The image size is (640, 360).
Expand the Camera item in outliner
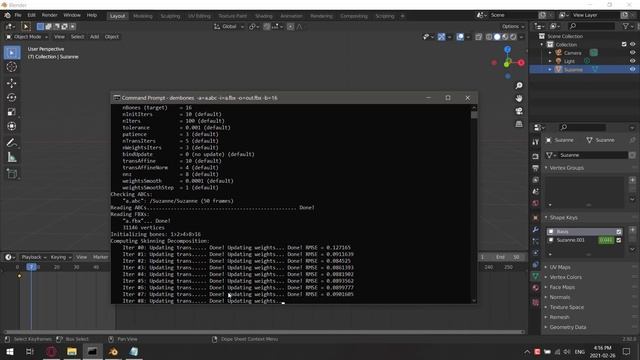[x=550, y=53]
